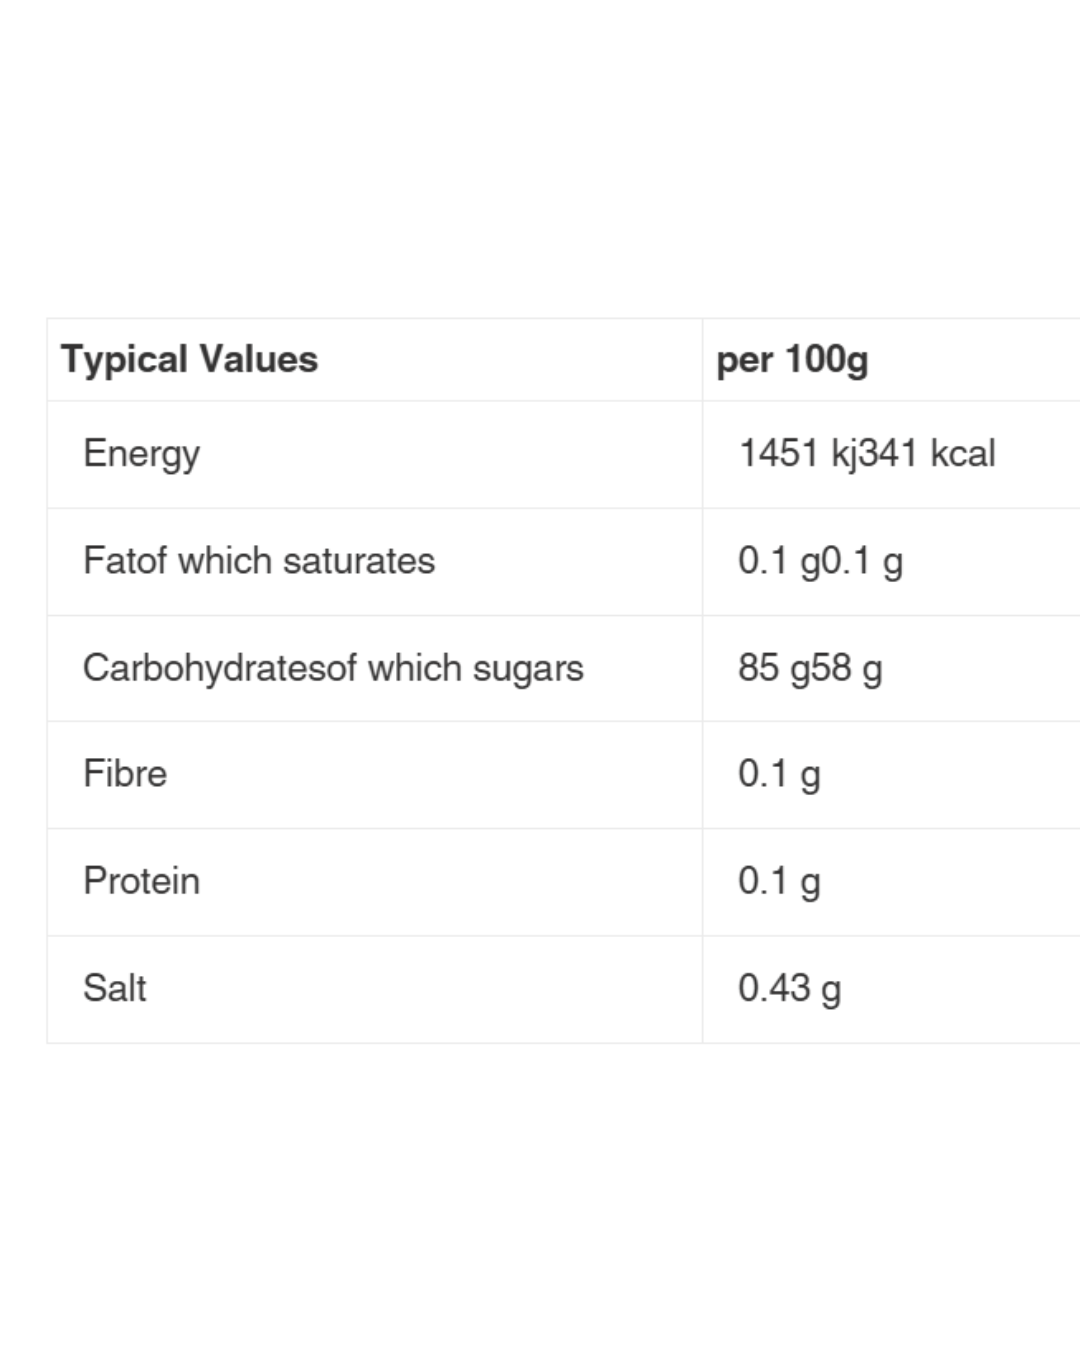Click the Typical Values column header

click(189, 359)
